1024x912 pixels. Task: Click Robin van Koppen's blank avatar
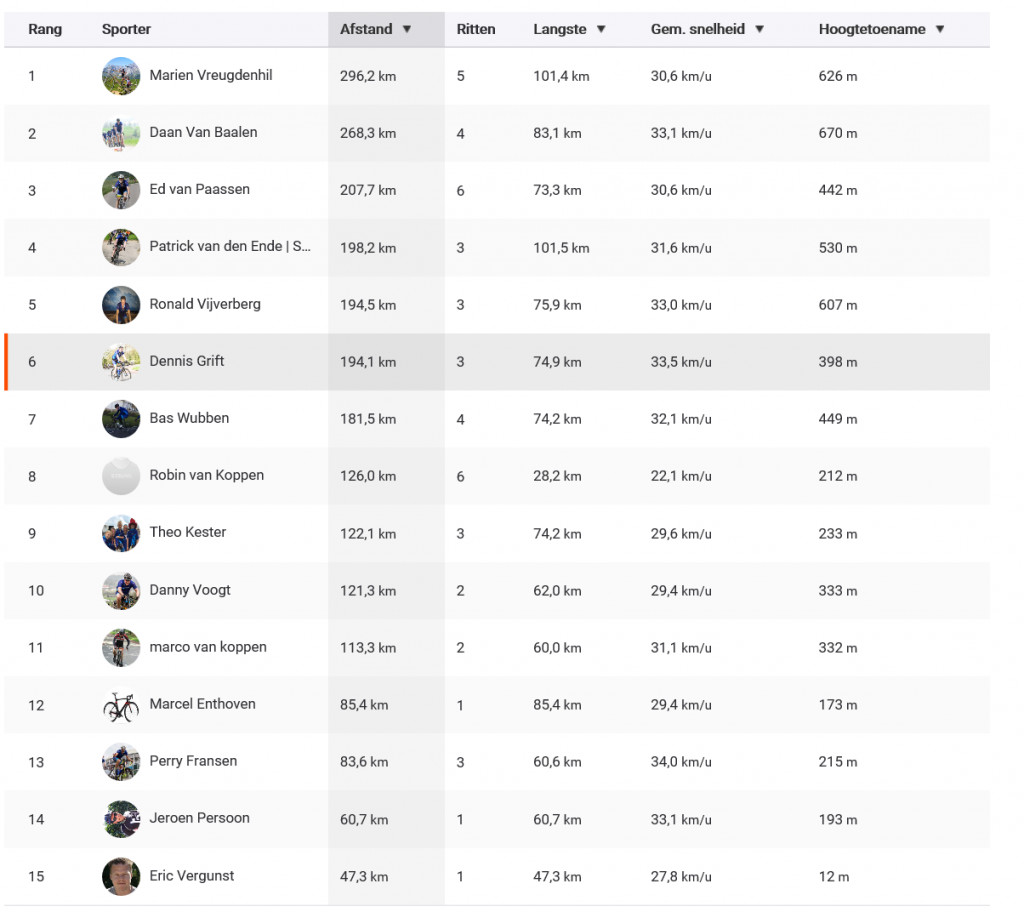click(x=121, y=476)
